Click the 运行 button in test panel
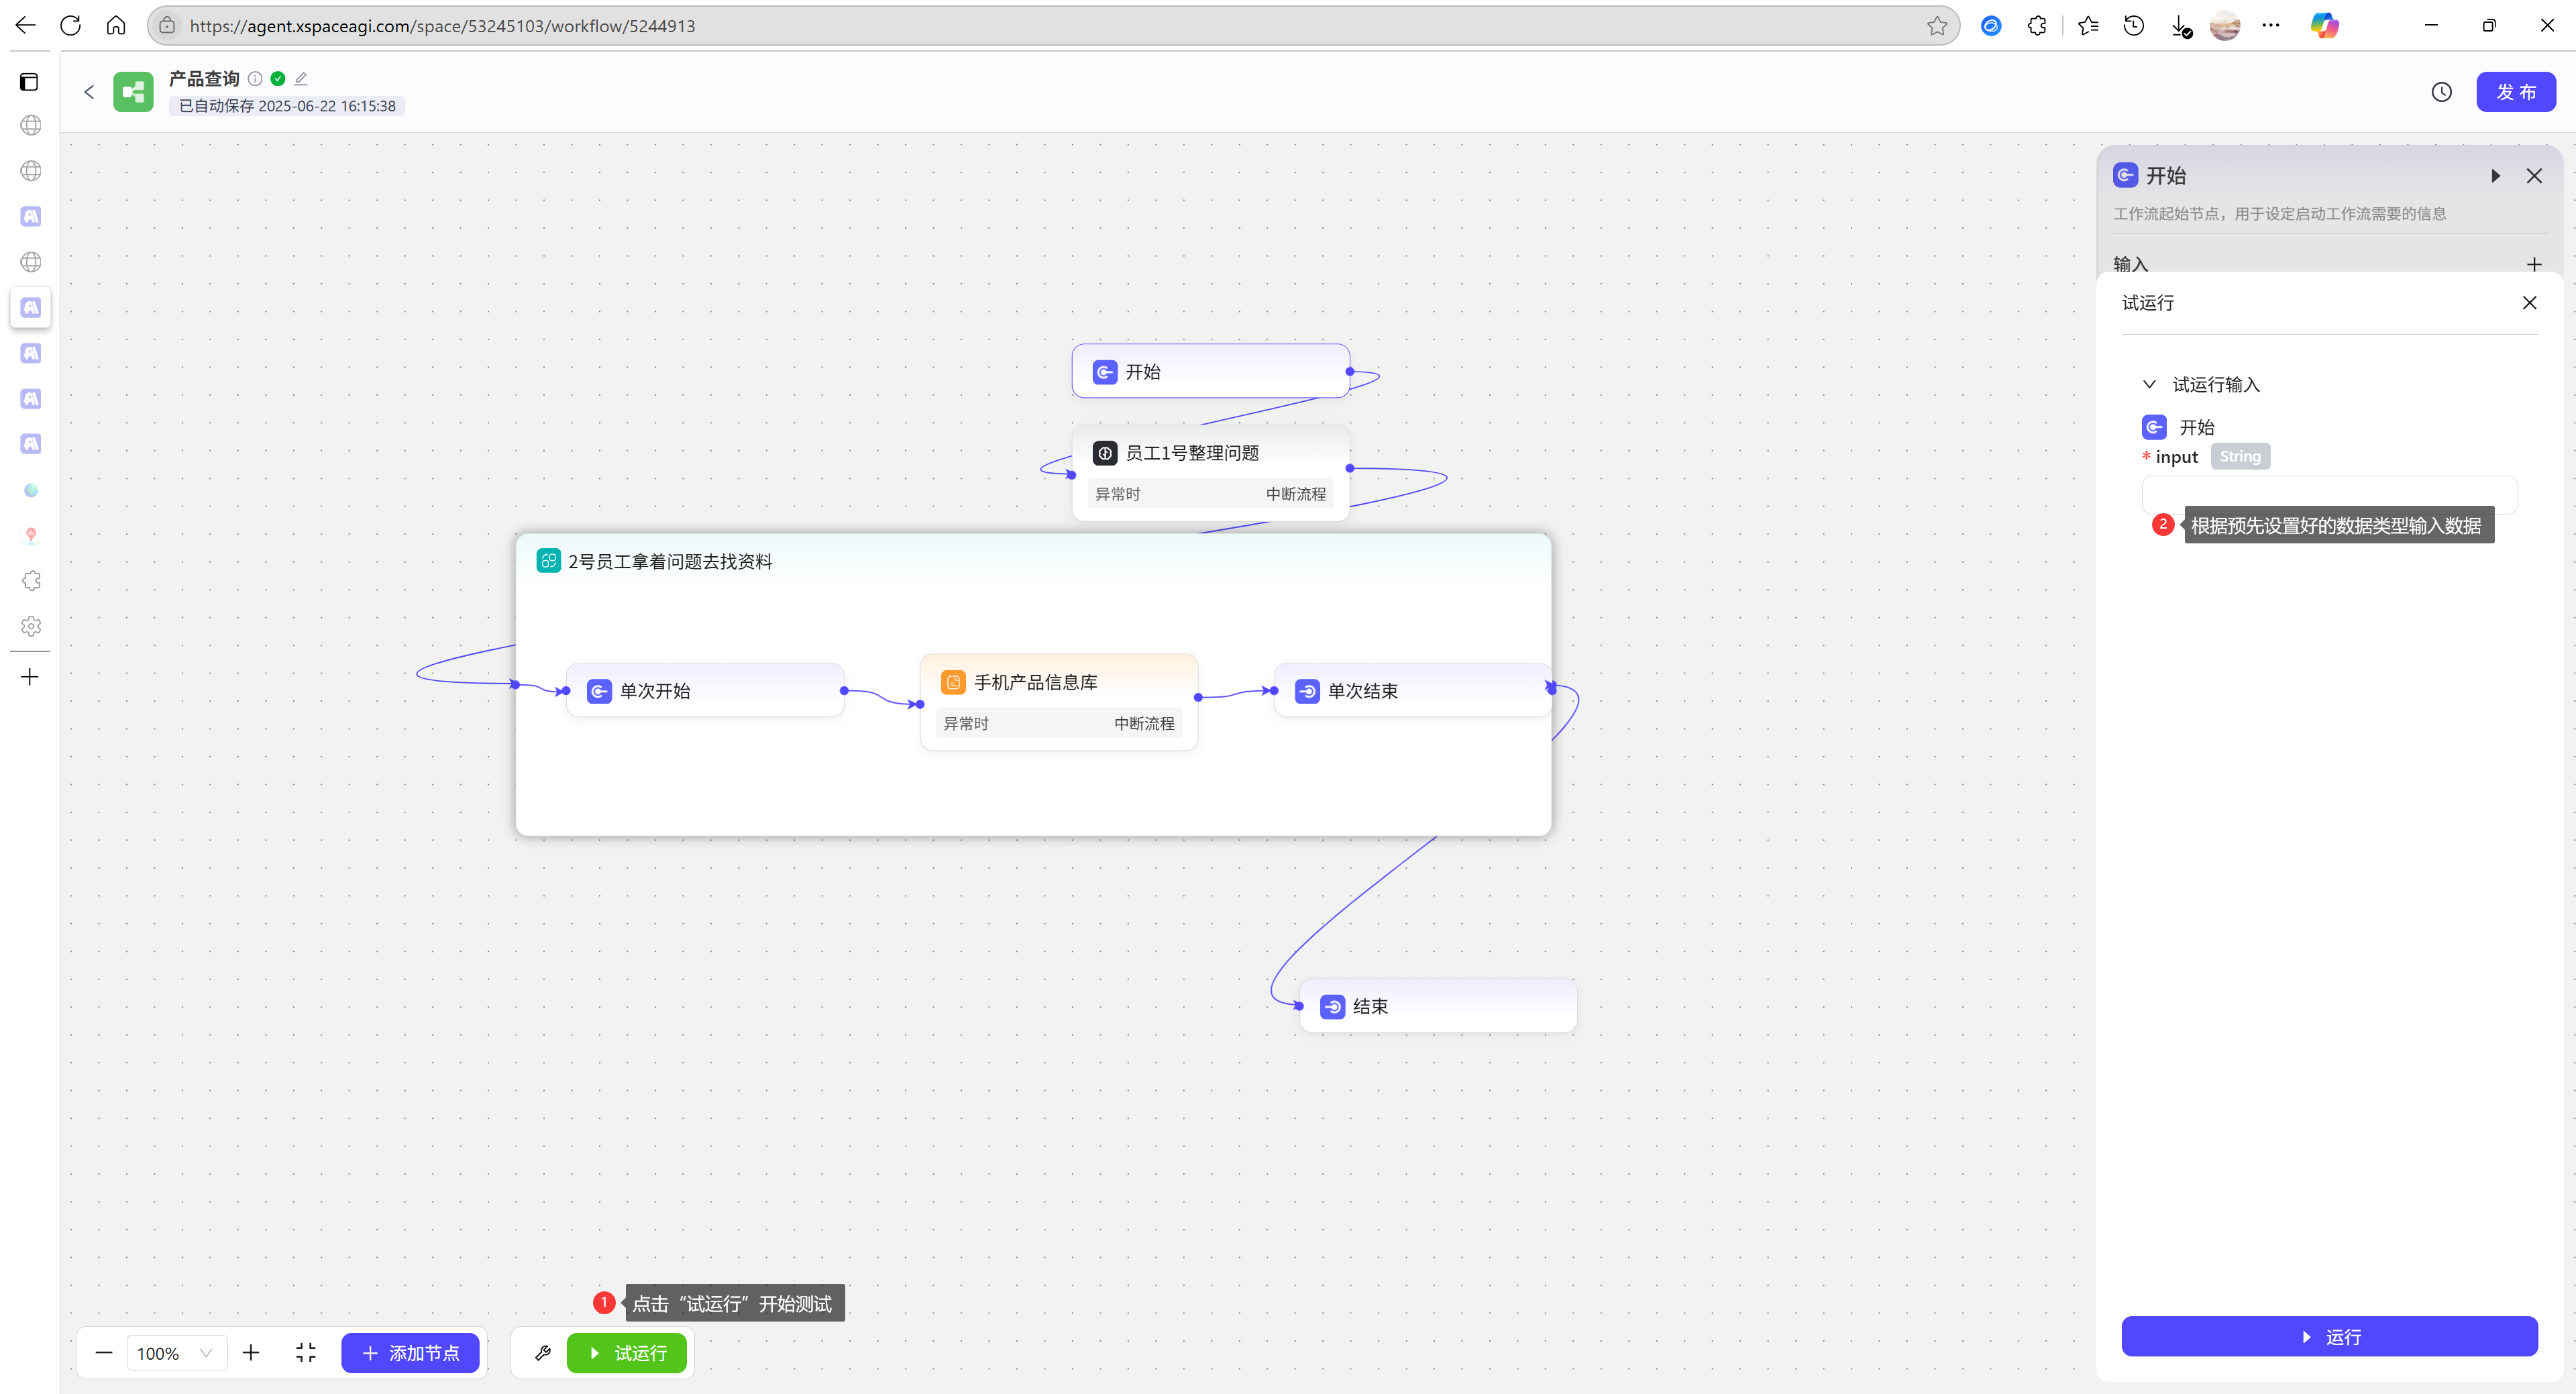 (x=2329, y=1337)
